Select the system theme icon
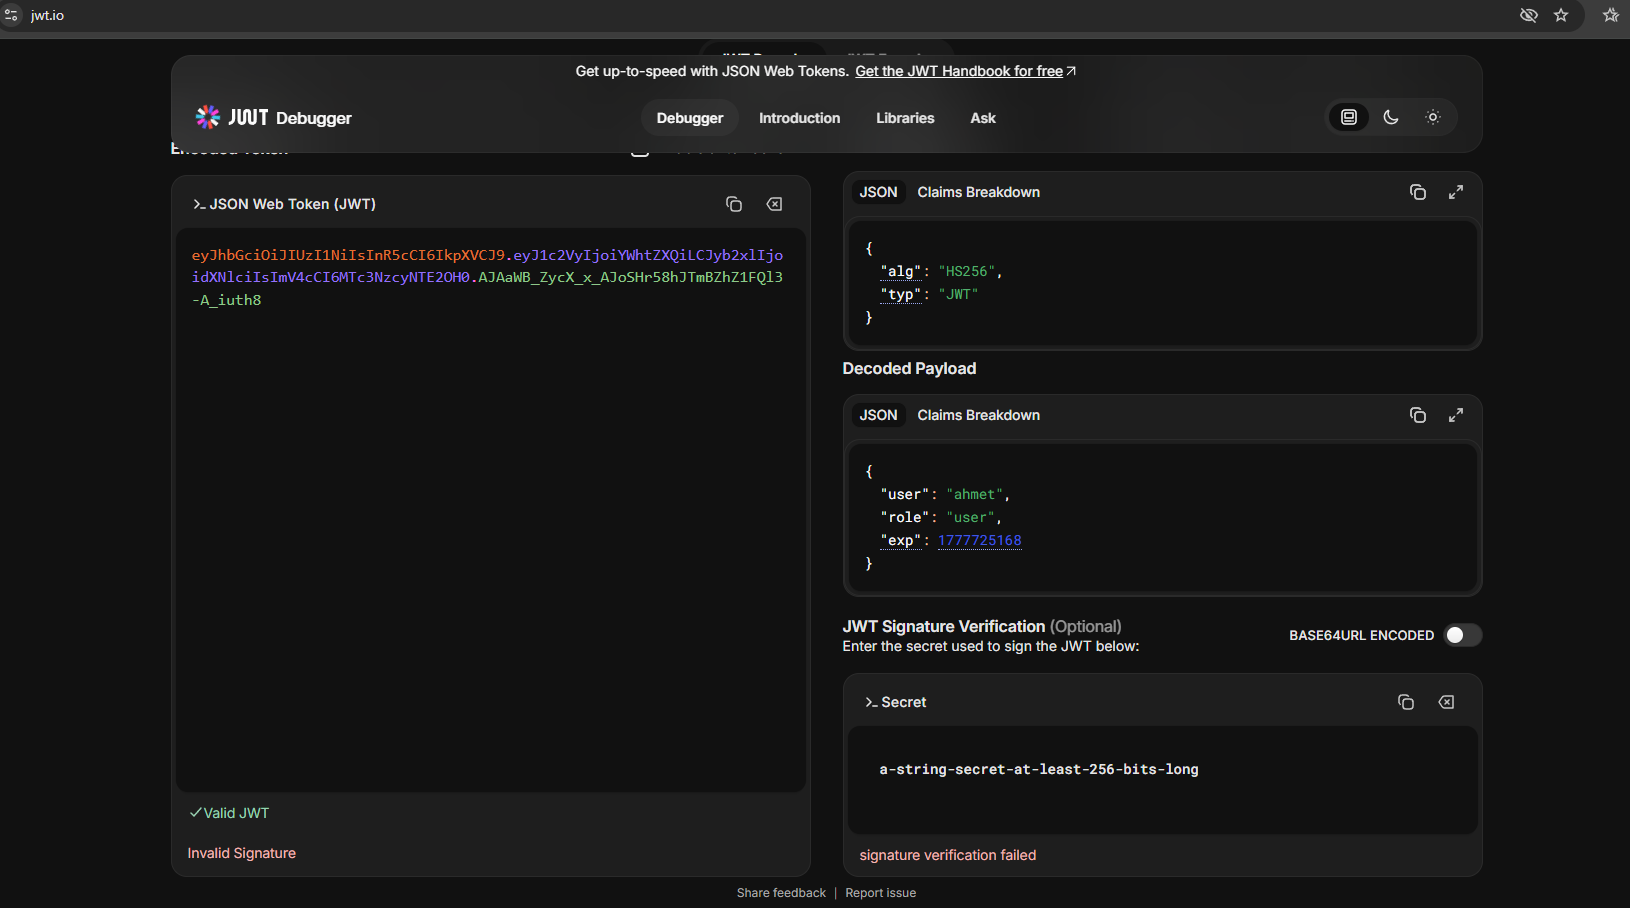Screen dimensions: 1630x908 click(1349, 117)
